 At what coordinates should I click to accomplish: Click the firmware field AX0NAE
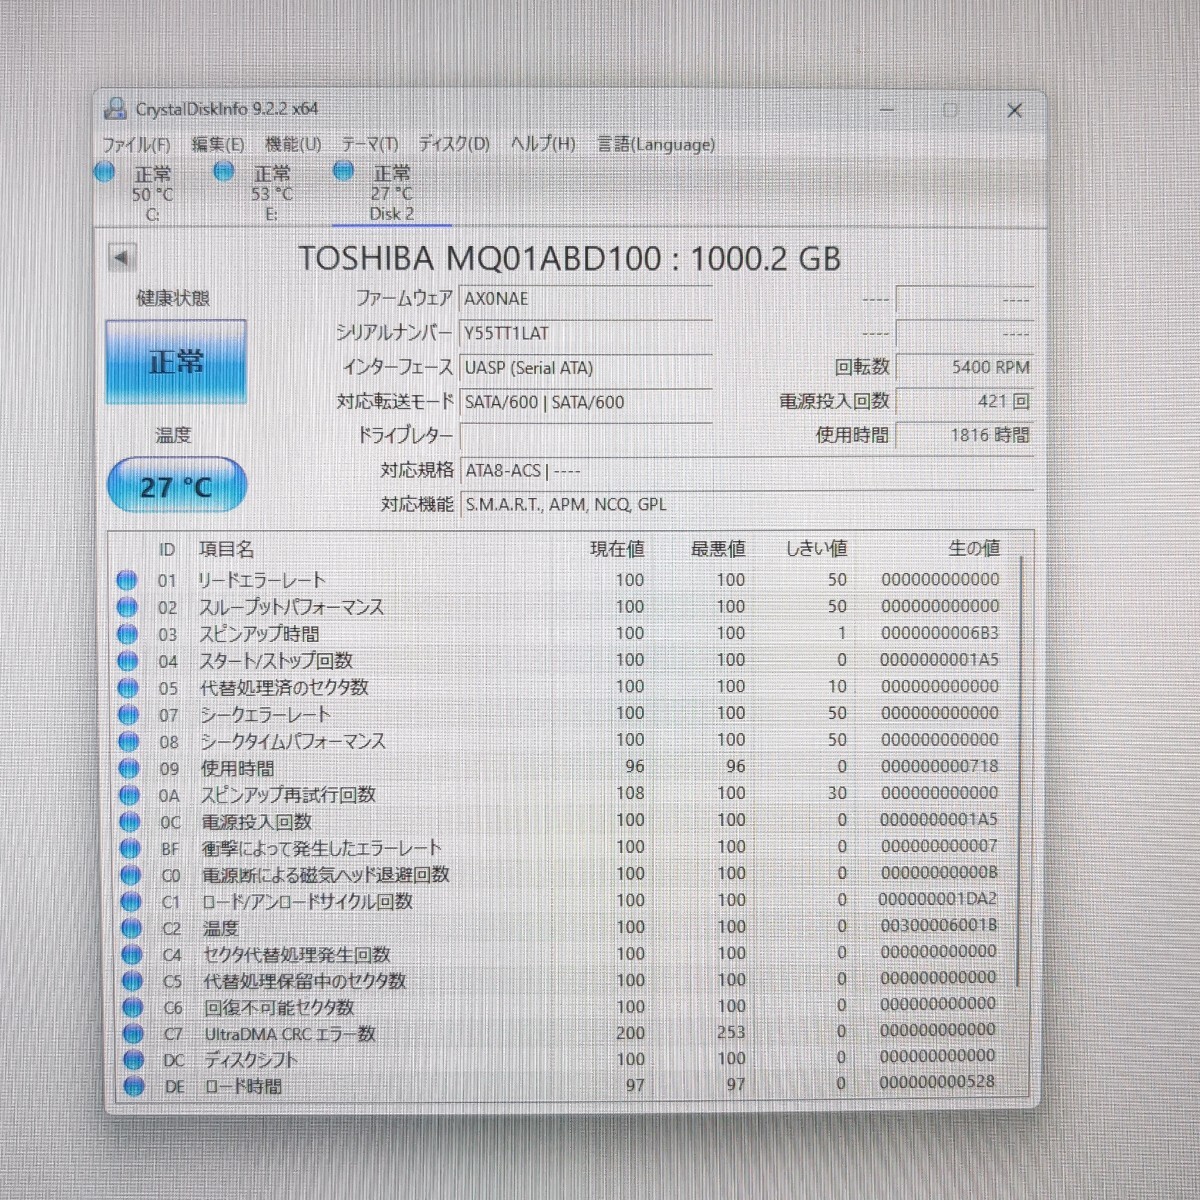point(585,299)
